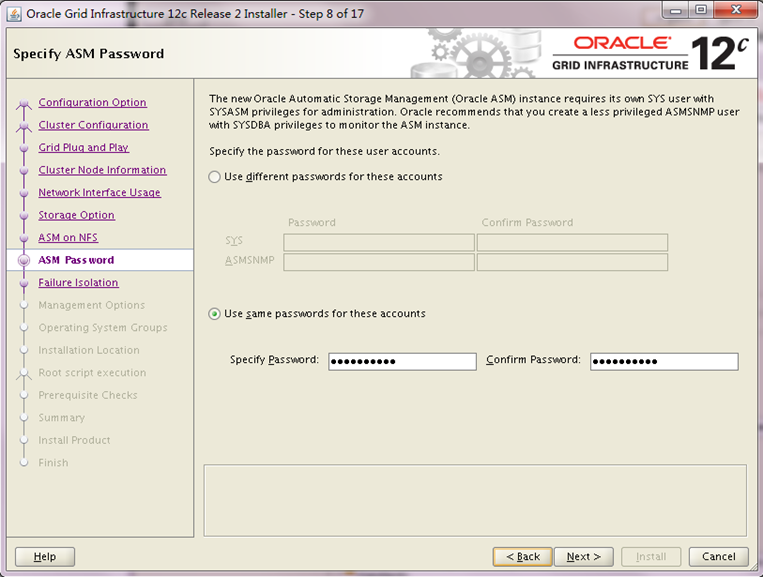Open the Configuration Option step
Image resolution: width=763 pixels, height=577 pixels.
(x=92, y=103)
